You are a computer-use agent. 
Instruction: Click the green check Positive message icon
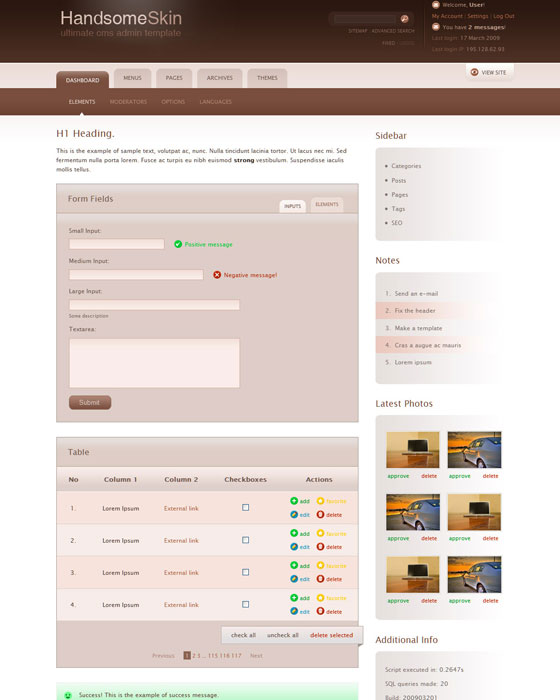pos(178,244)
